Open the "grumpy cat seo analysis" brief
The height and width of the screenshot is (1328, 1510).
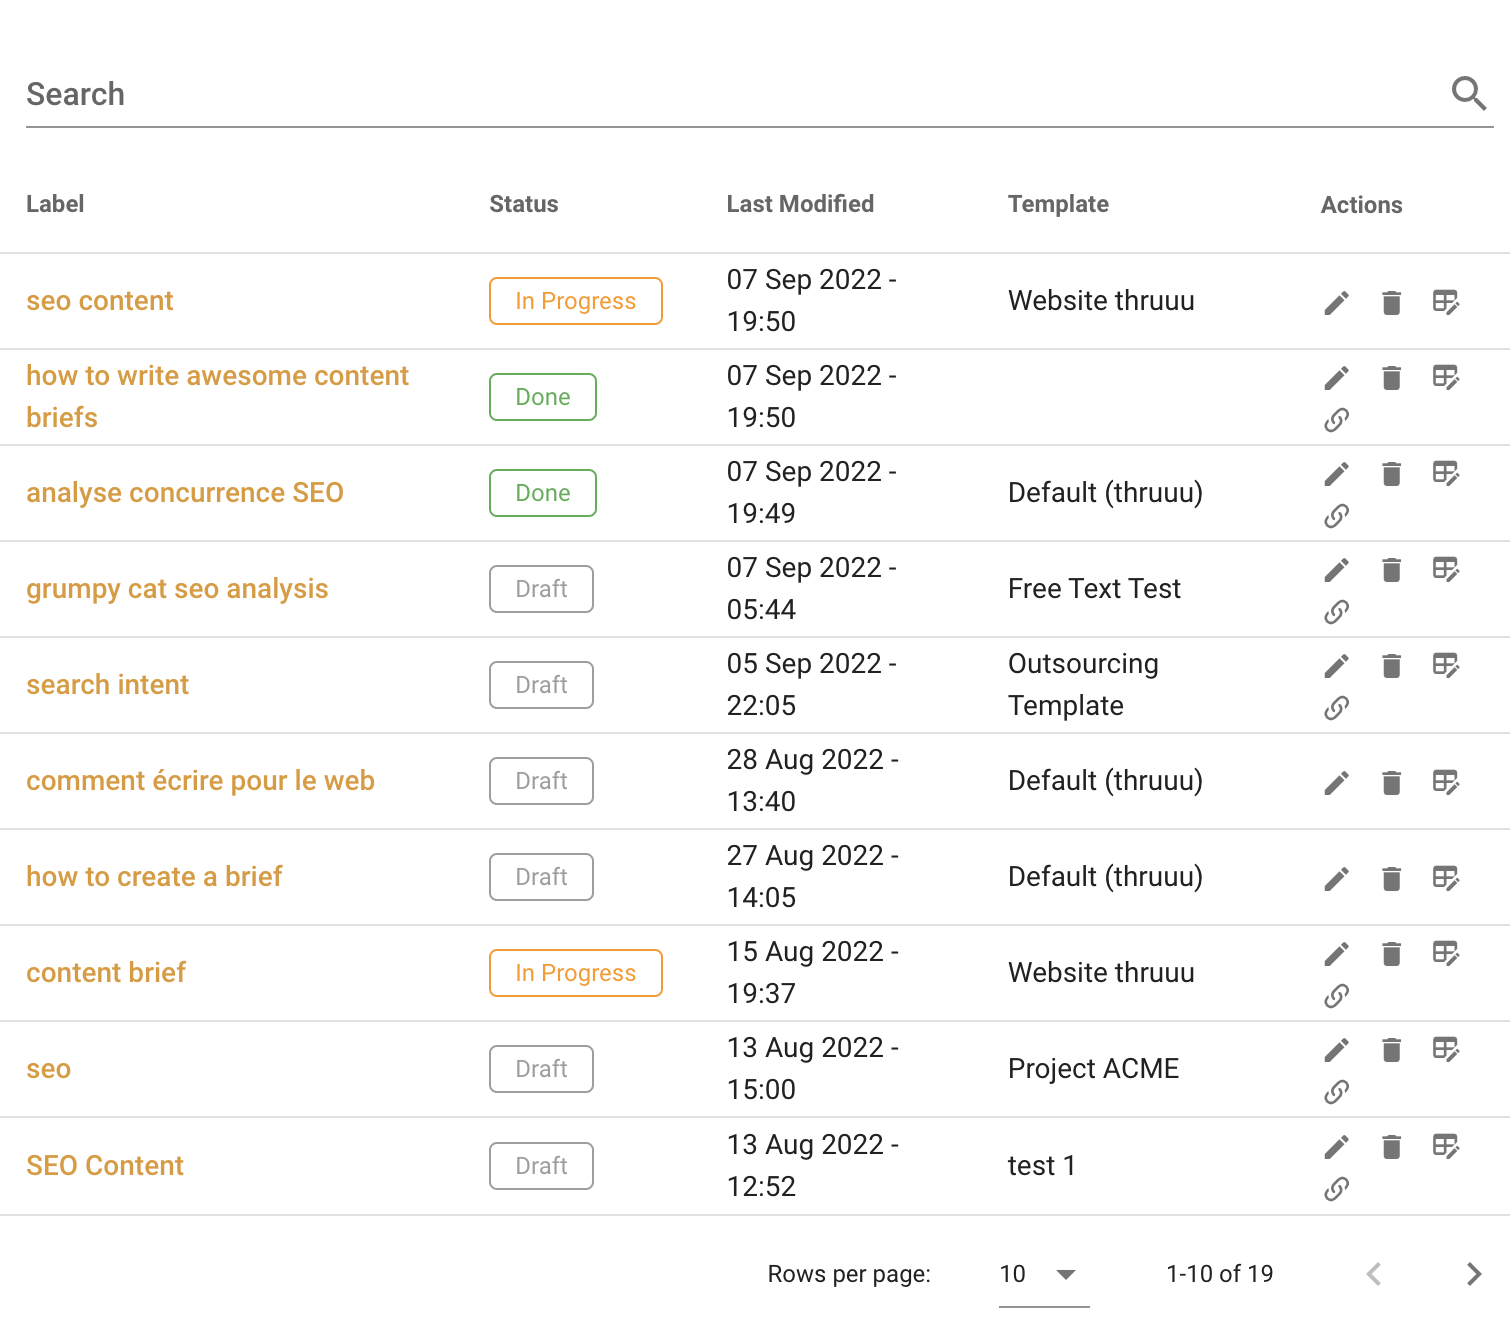[x=178, y=589]
